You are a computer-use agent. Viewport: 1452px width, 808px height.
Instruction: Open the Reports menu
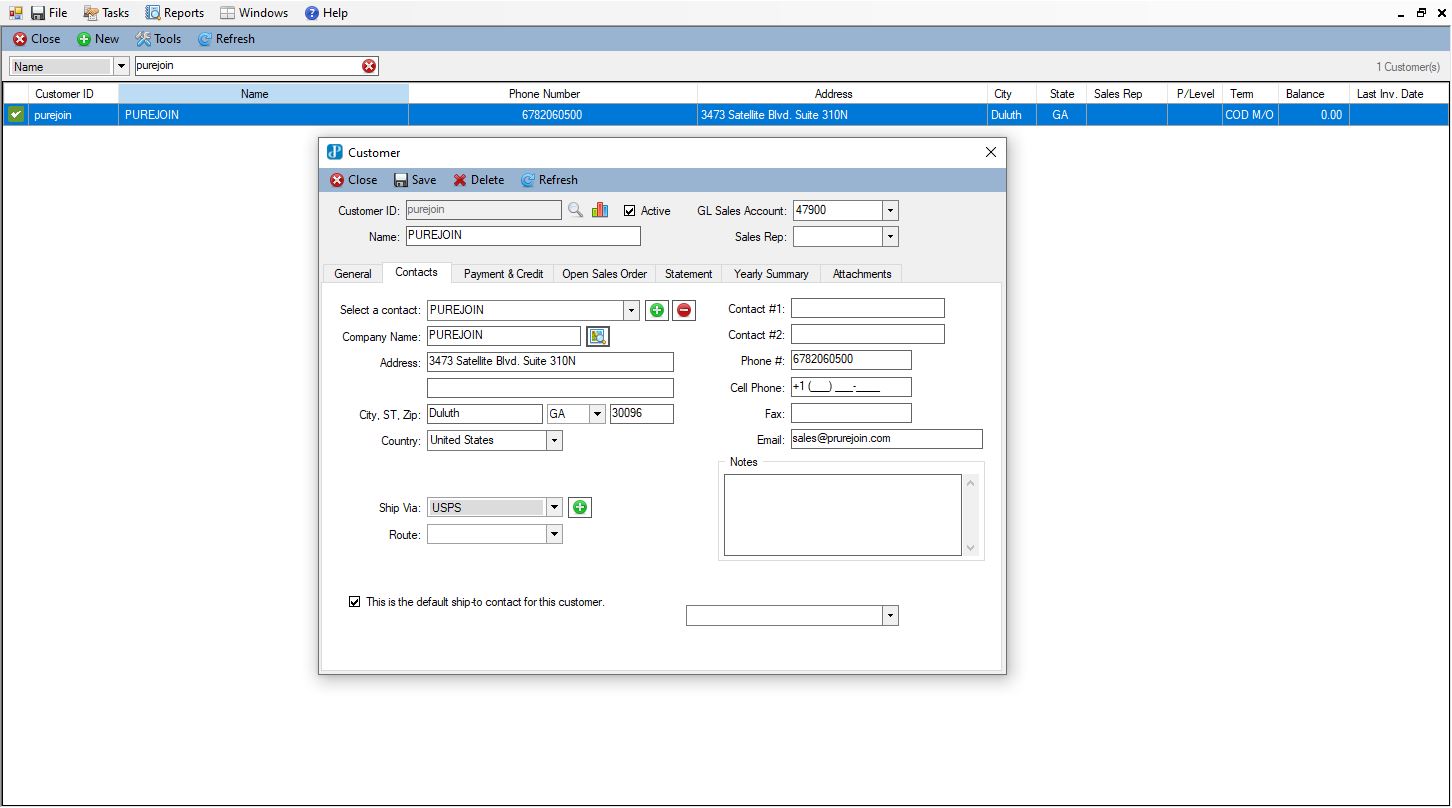[x=175, y=13]
